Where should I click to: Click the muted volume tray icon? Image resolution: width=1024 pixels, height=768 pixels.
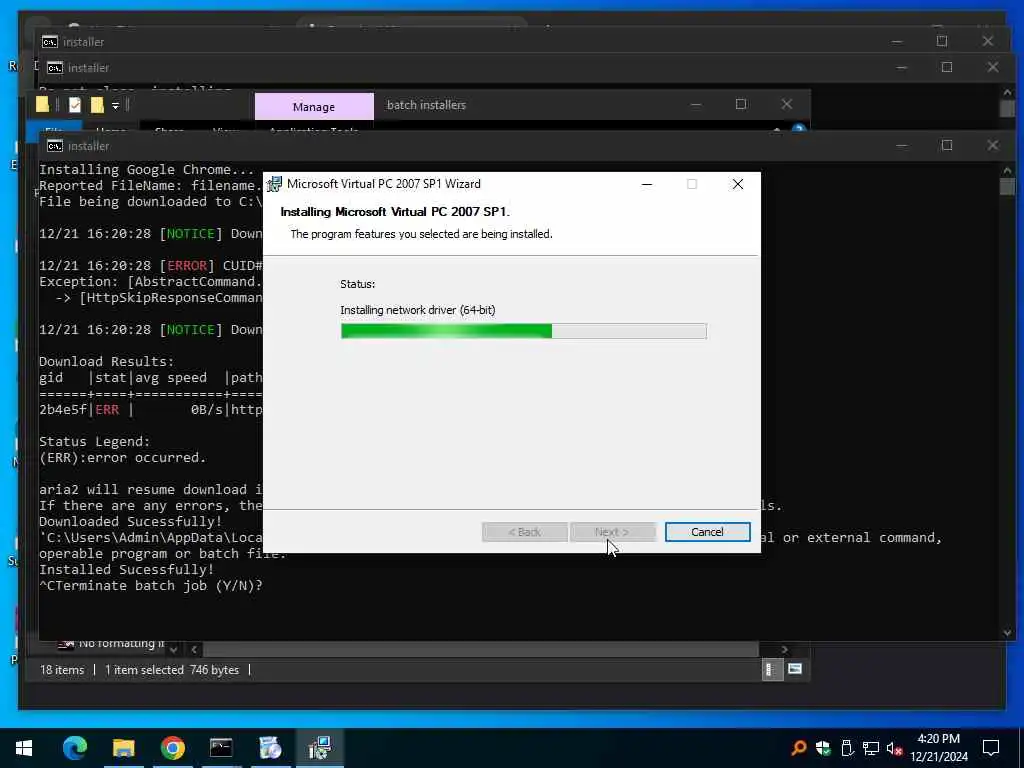pos(894,748)
